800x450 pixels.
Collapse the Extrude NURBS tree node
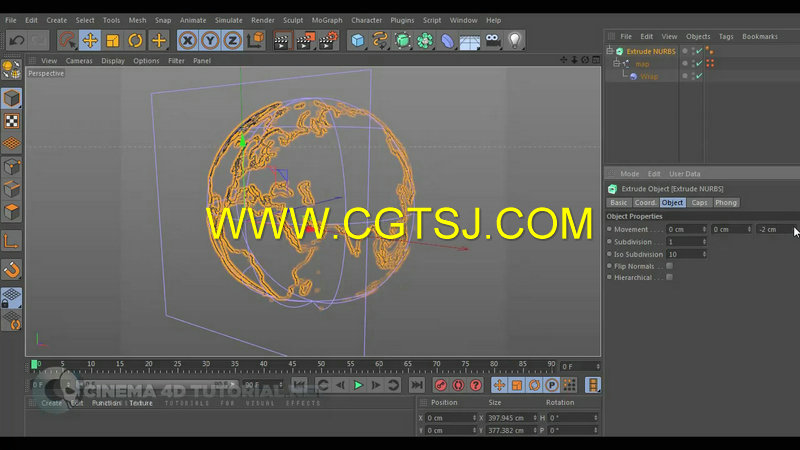click(x=610, y=51)
